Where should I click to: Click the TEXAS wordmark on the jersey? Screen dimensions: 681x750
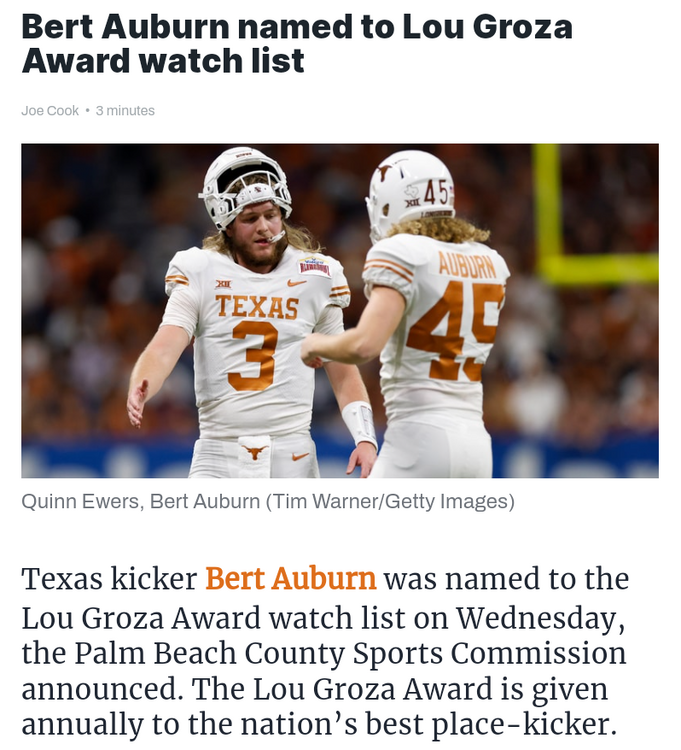(x=257, y=307)
